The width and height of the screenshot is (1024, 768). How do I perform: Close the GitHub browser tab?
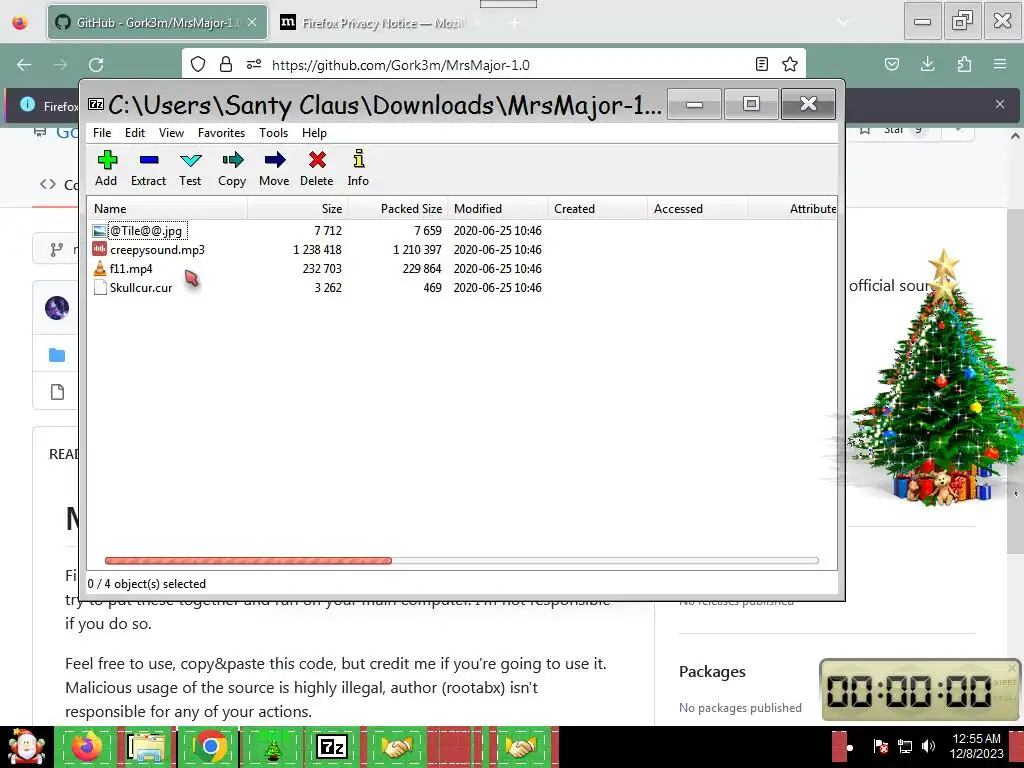pos(252,22)
